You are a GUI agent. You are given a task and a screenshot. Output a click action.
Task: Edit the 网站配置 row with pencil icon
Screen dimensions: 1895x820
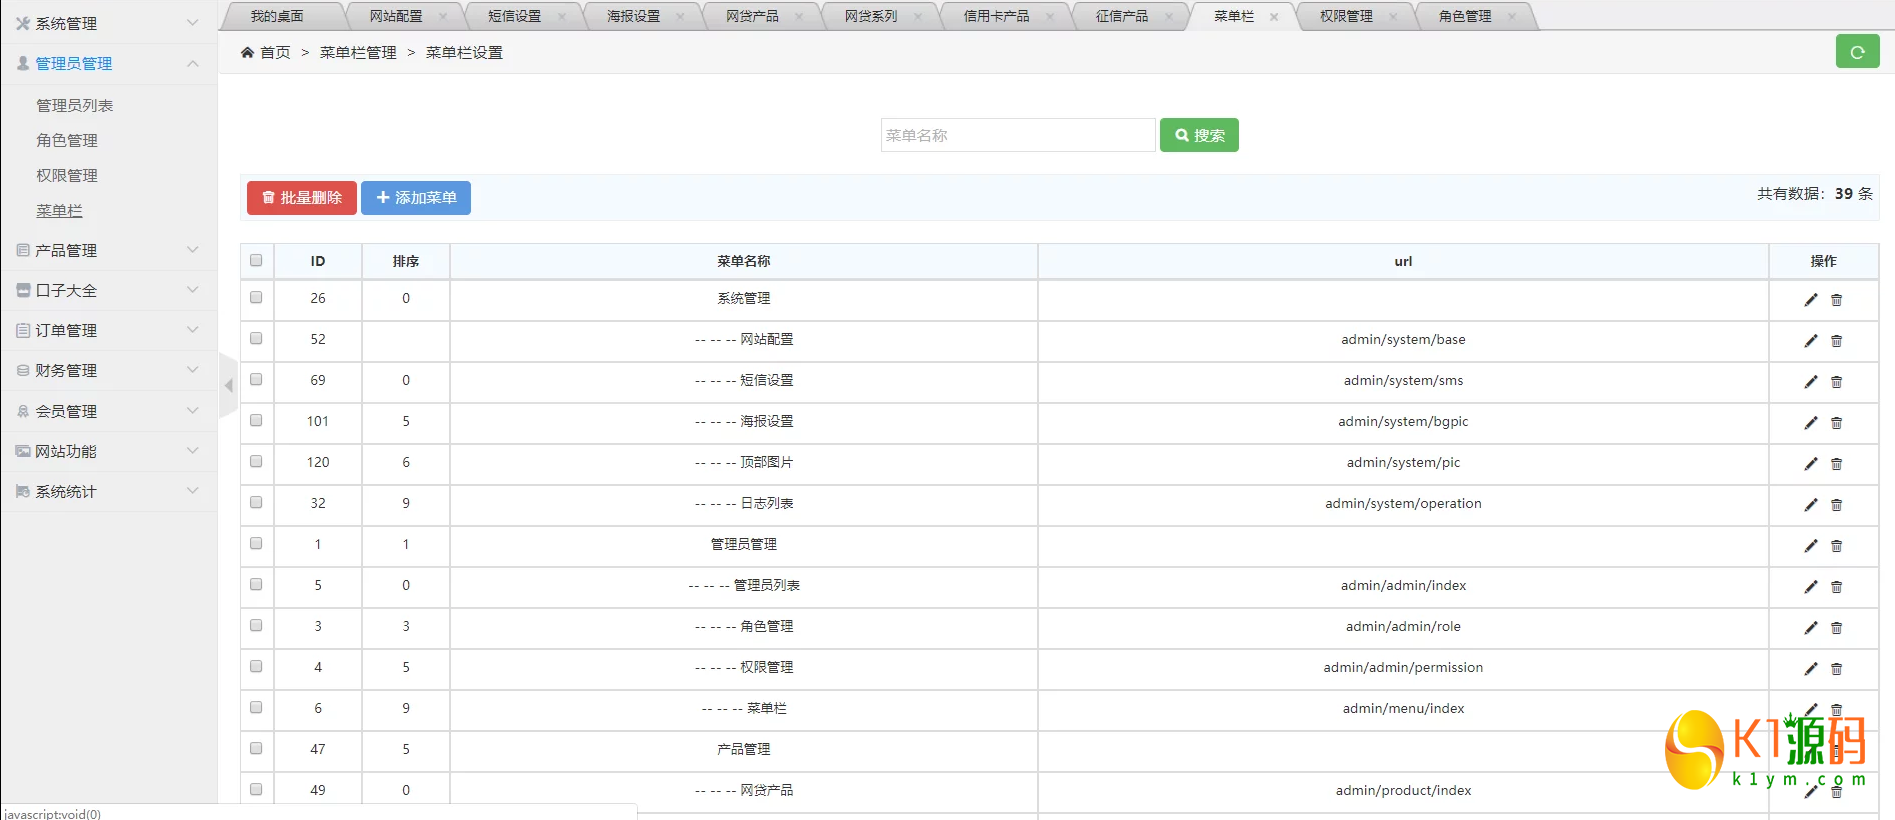[1810, 341]
